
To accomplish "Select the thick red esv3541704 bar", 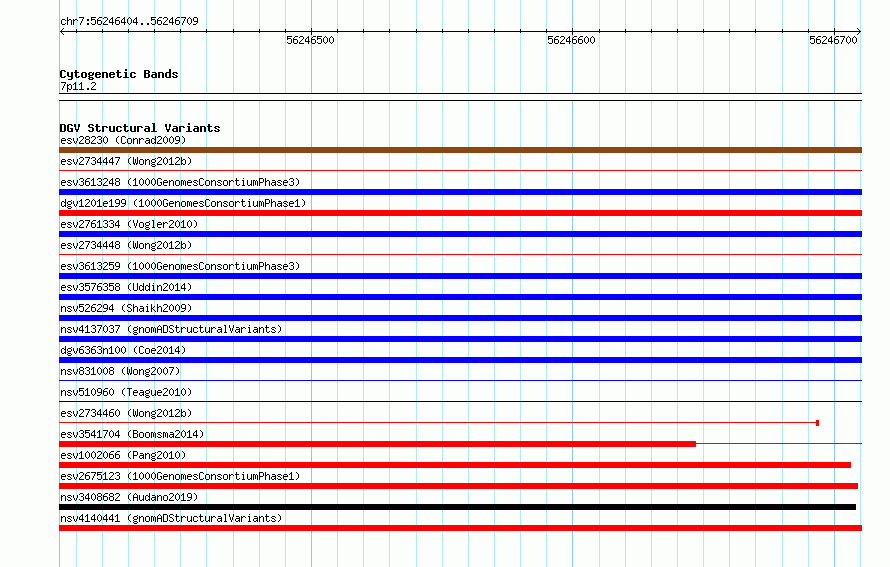I will (x=377, y=444).
